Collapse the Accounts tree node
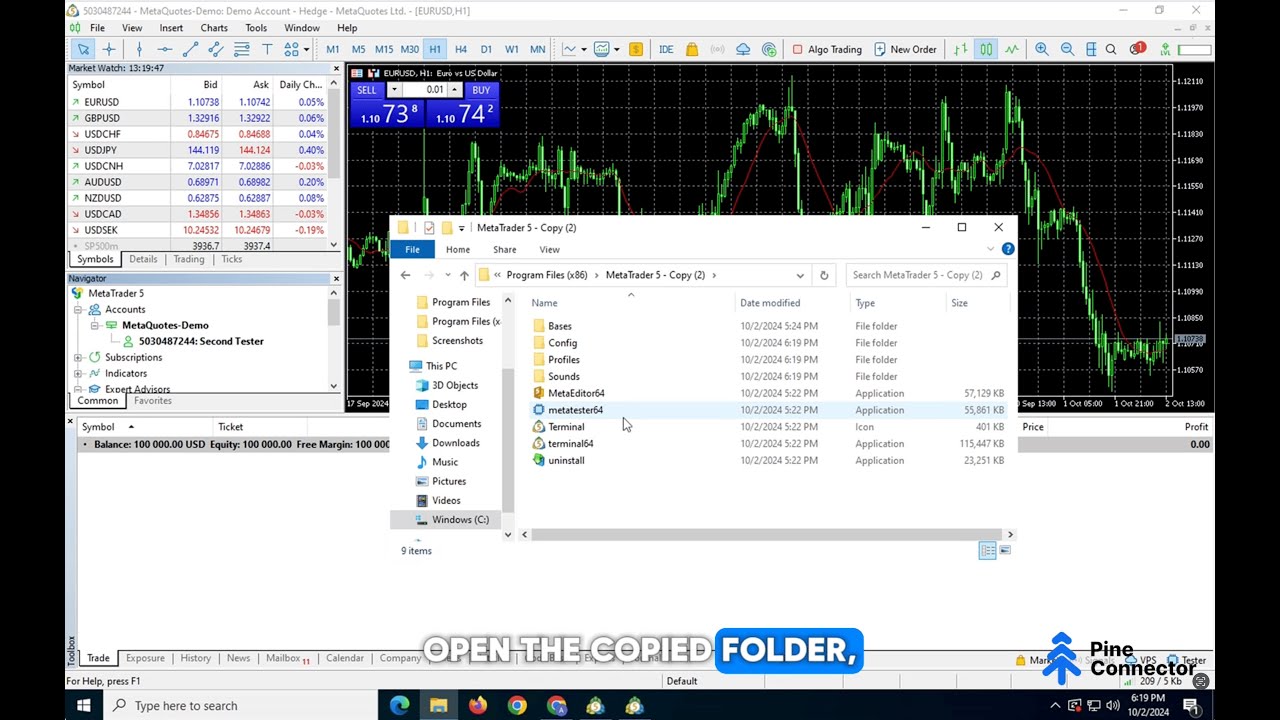The image size is (1280, 720). 78,309
